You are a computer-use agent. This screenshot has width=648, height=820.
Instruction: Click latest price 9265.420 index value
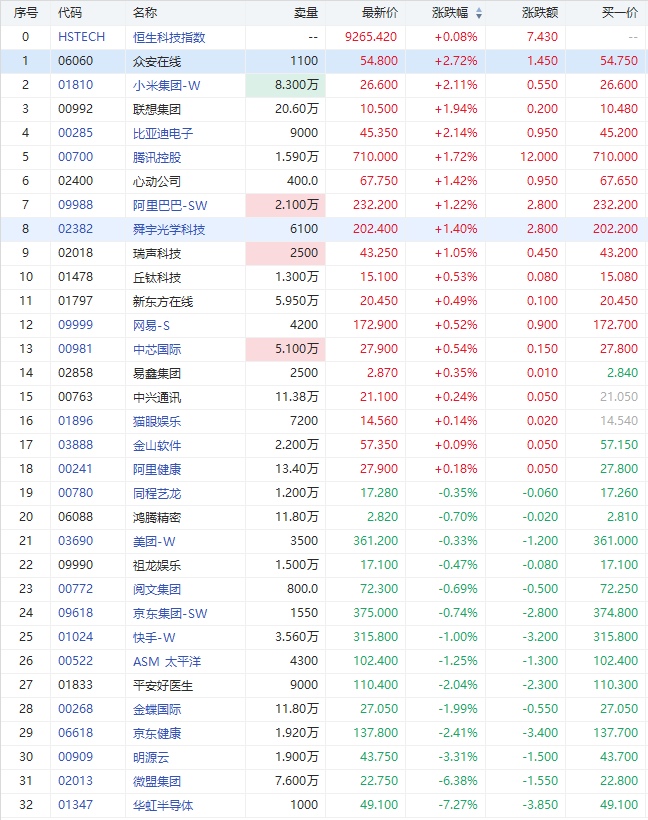[x=371, y=37]
